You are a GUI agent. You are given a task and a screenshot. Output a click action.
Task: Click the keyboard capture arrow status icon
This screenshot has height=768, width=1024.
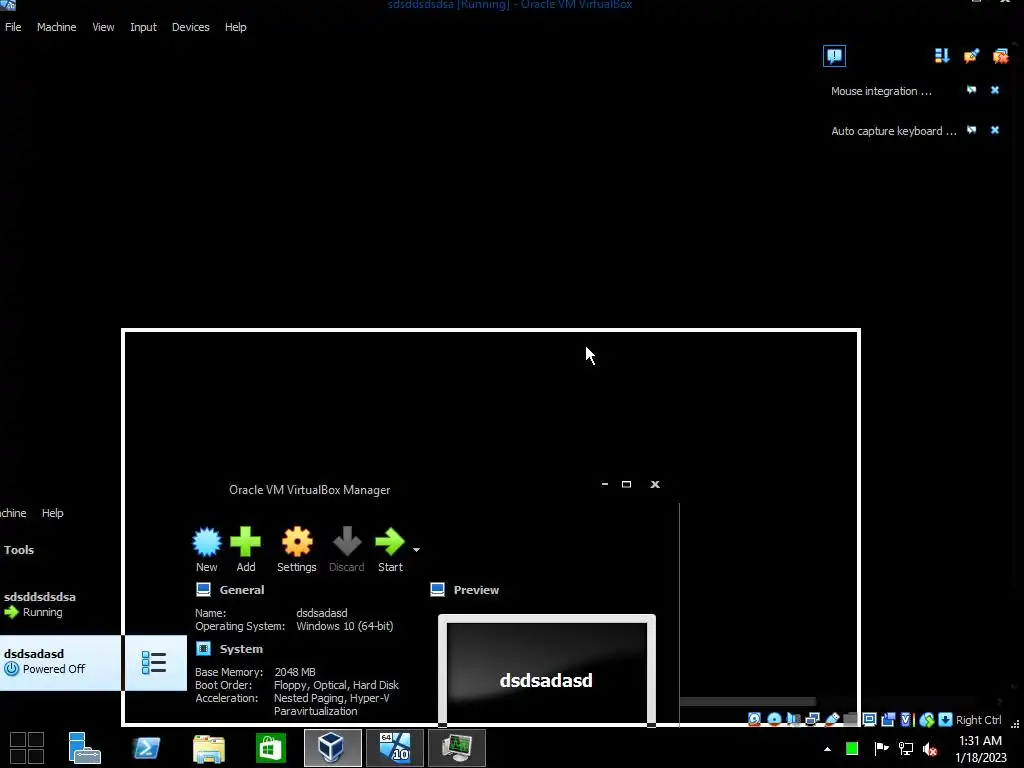pos(946,719)
